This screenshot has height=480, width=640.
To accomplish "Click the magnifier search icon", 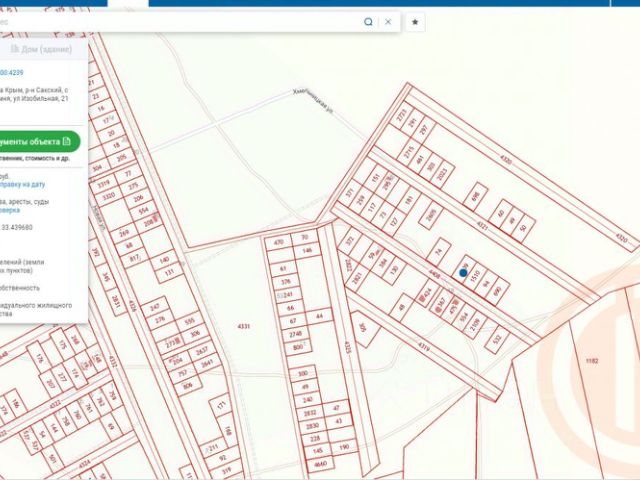I will (368, 22).
